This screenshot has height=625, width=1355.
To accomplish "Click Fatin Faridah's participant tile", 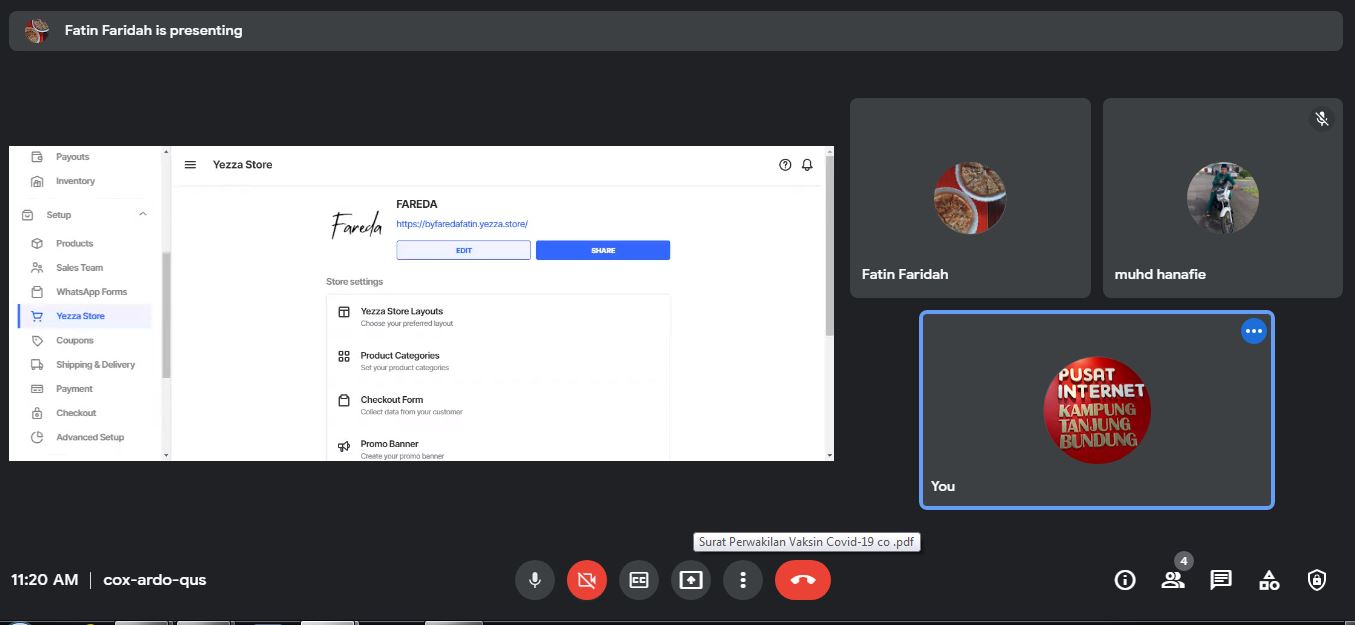I will point(970,198).
